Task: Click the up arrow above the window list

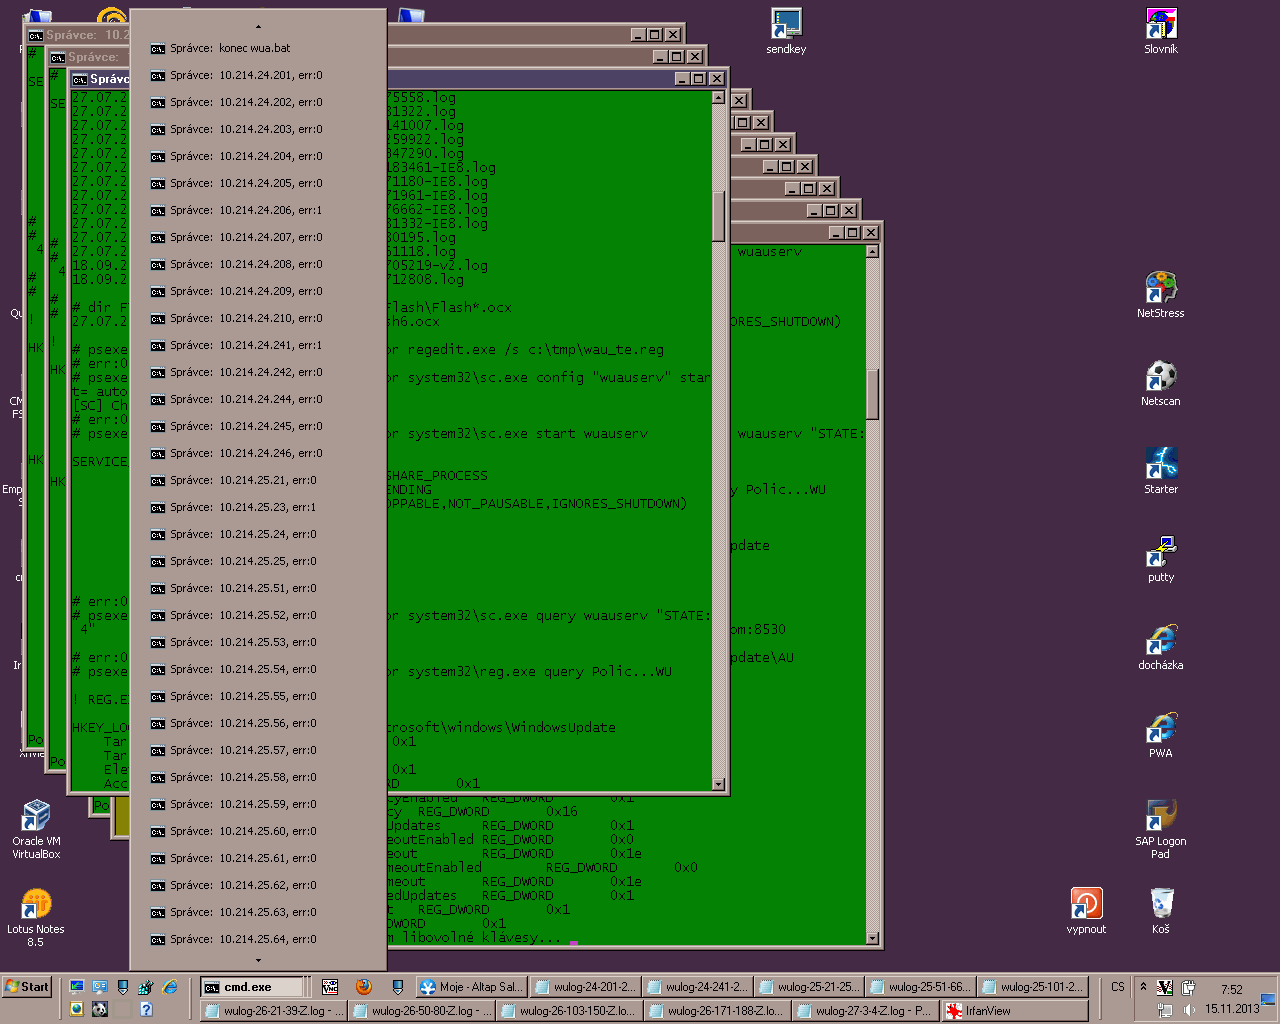Action: tap(258, 27)
